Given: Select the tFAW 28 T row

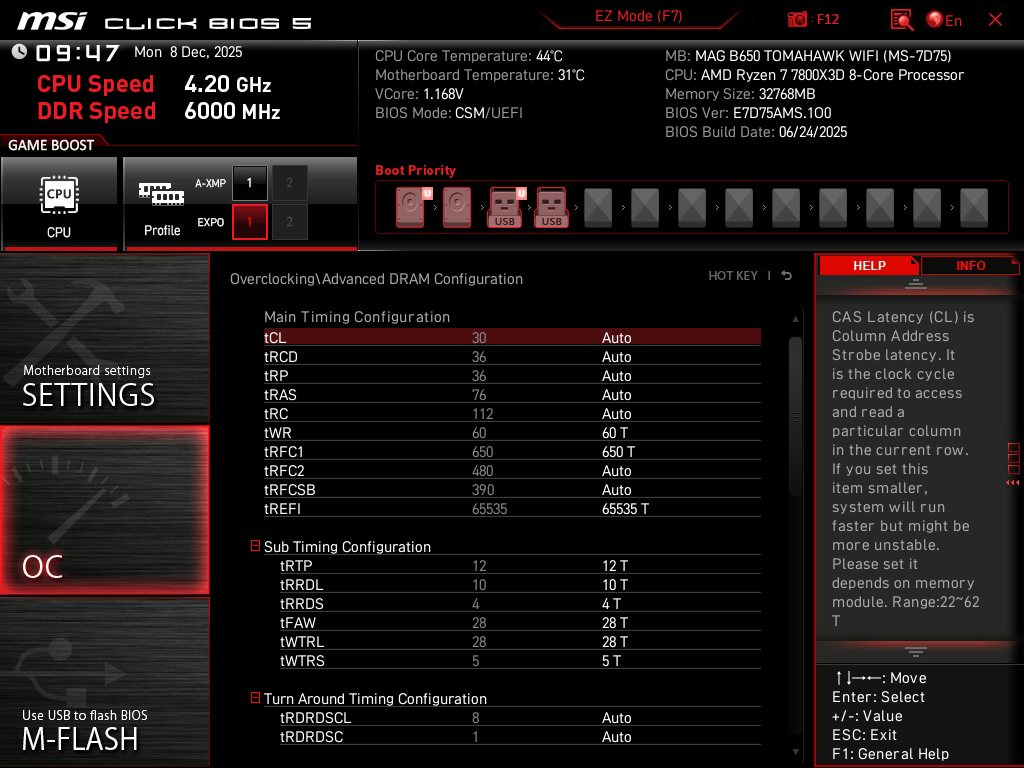Looking at the screenshot, I should click(x=520, y=622).
